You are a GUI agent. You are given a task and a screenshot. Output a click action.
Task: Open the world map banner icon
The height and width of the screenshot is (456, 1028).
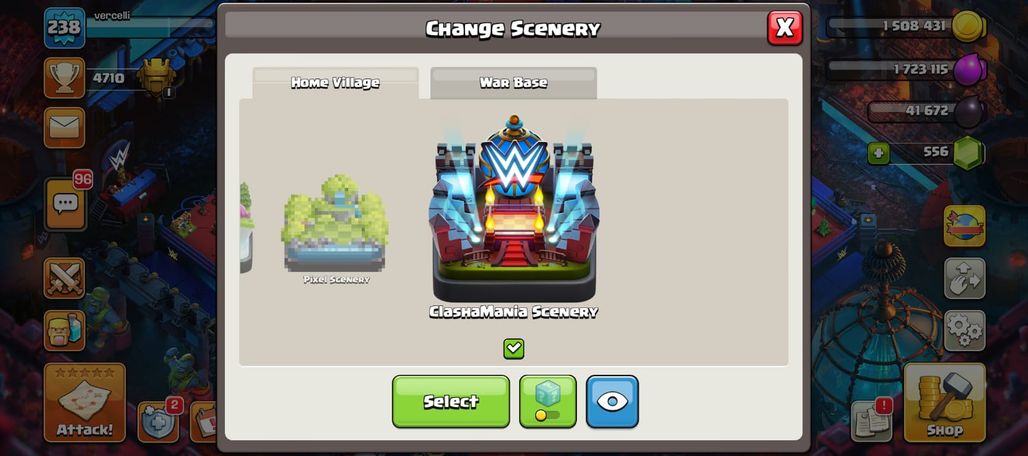(x=964, y=226)
